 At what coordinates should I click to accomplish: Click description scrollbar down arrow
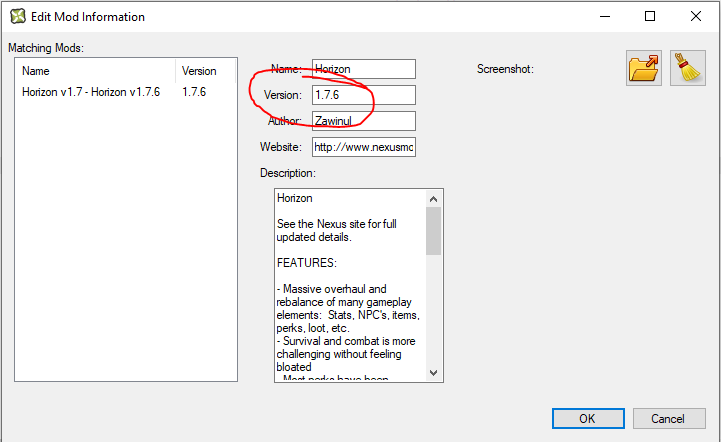[x=433, y=373]
